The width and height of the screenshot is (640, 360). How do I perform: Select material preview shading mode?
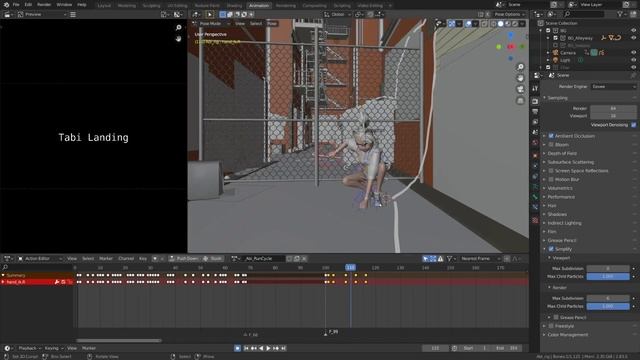508,24
